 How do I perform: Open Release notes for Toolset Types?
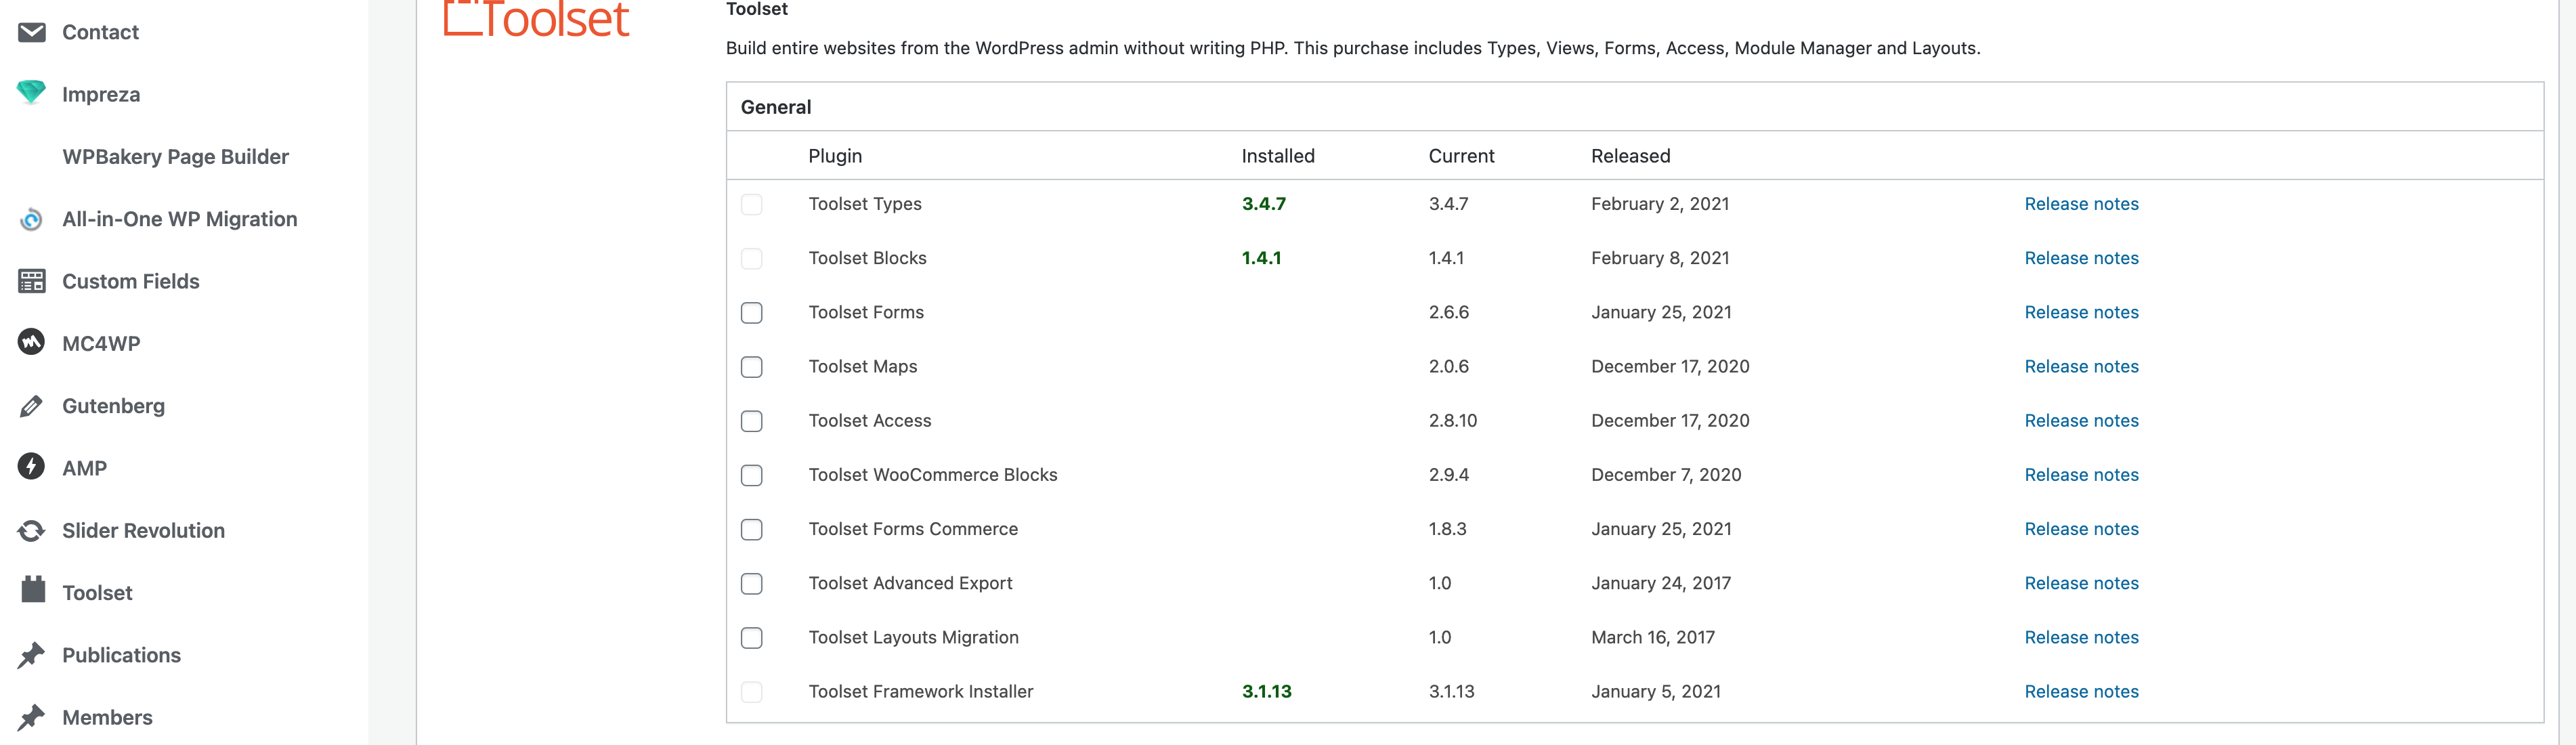2081,204
